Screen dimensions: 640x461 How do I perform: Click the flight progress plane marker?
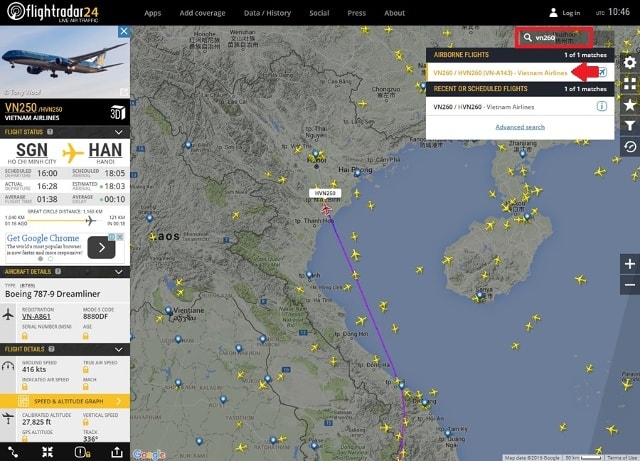click(91, 221)
